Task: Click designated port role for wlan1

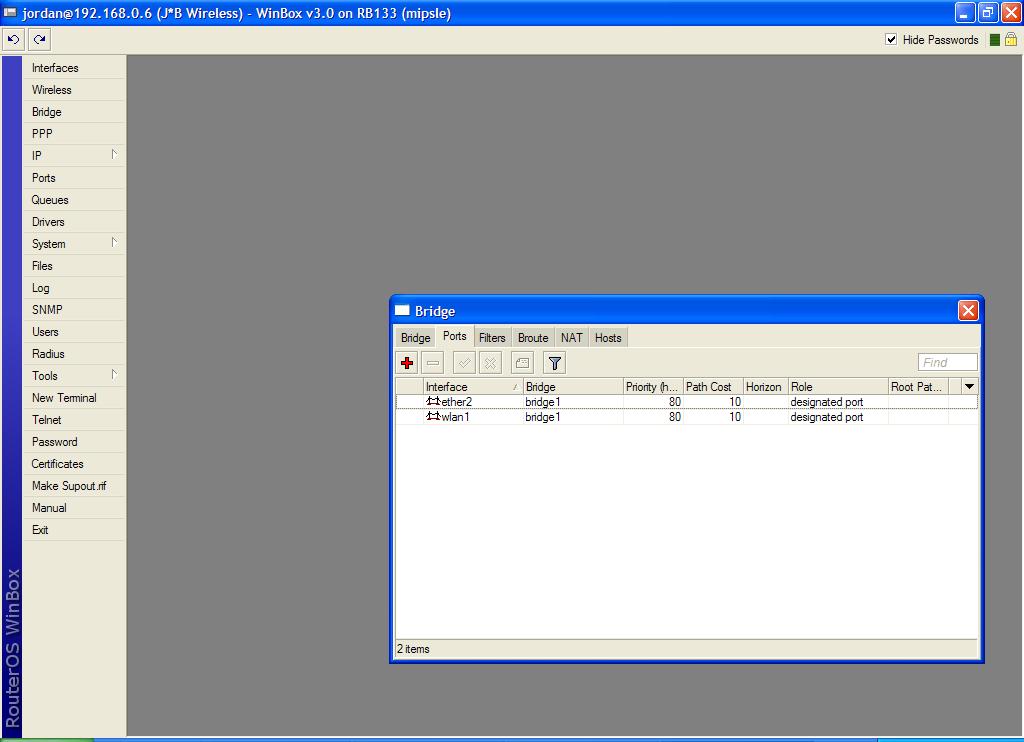Action: click(x=827, y=417)
